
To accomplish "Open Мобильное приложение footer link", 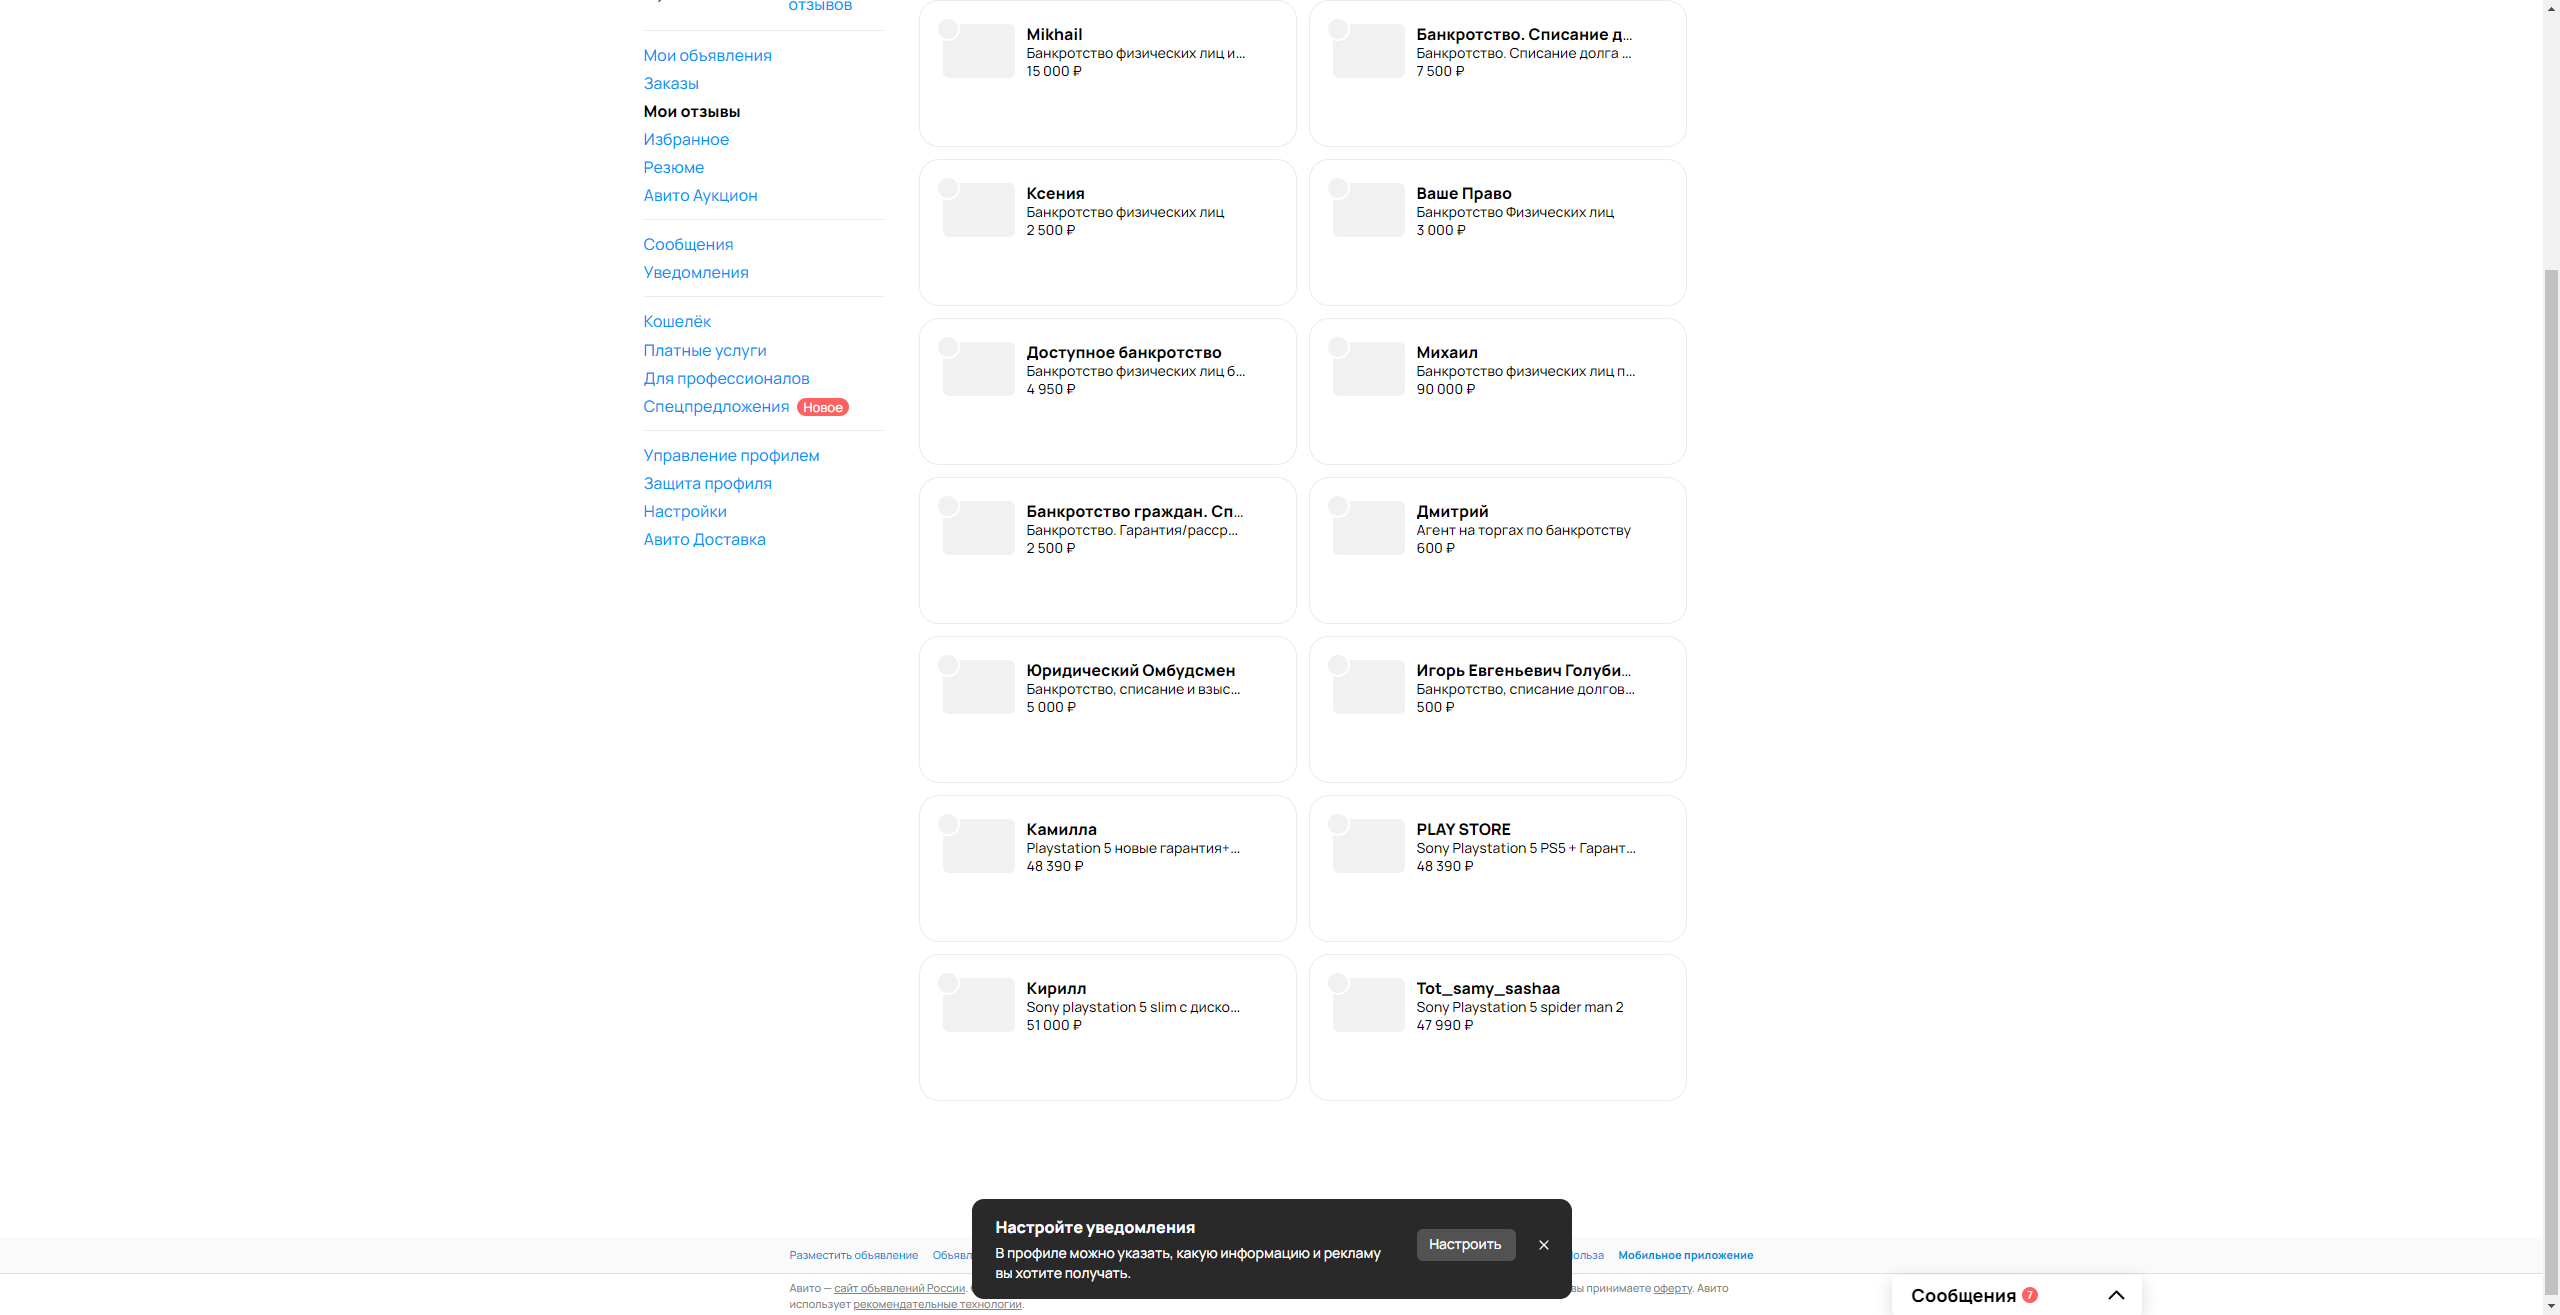I will pyautogui.click(x=1685, y=1256).
